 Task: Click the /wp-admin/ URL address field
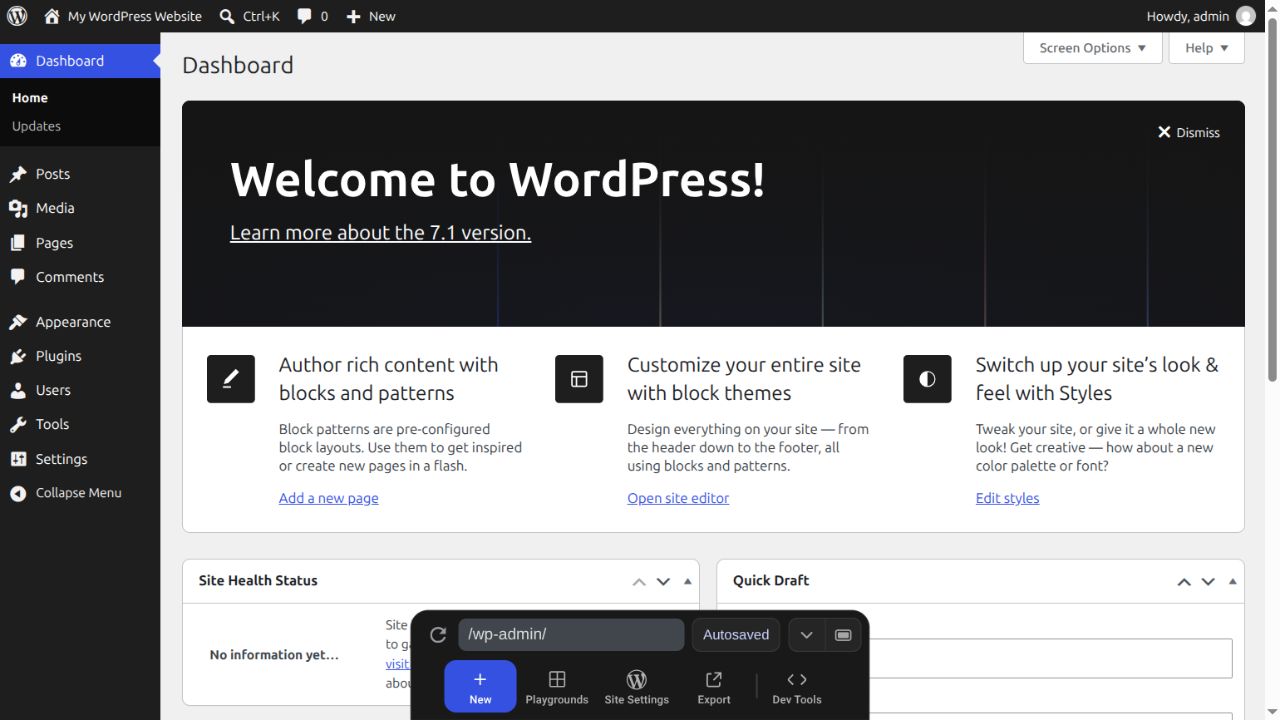pyautogui.click(x=571, y=635)
